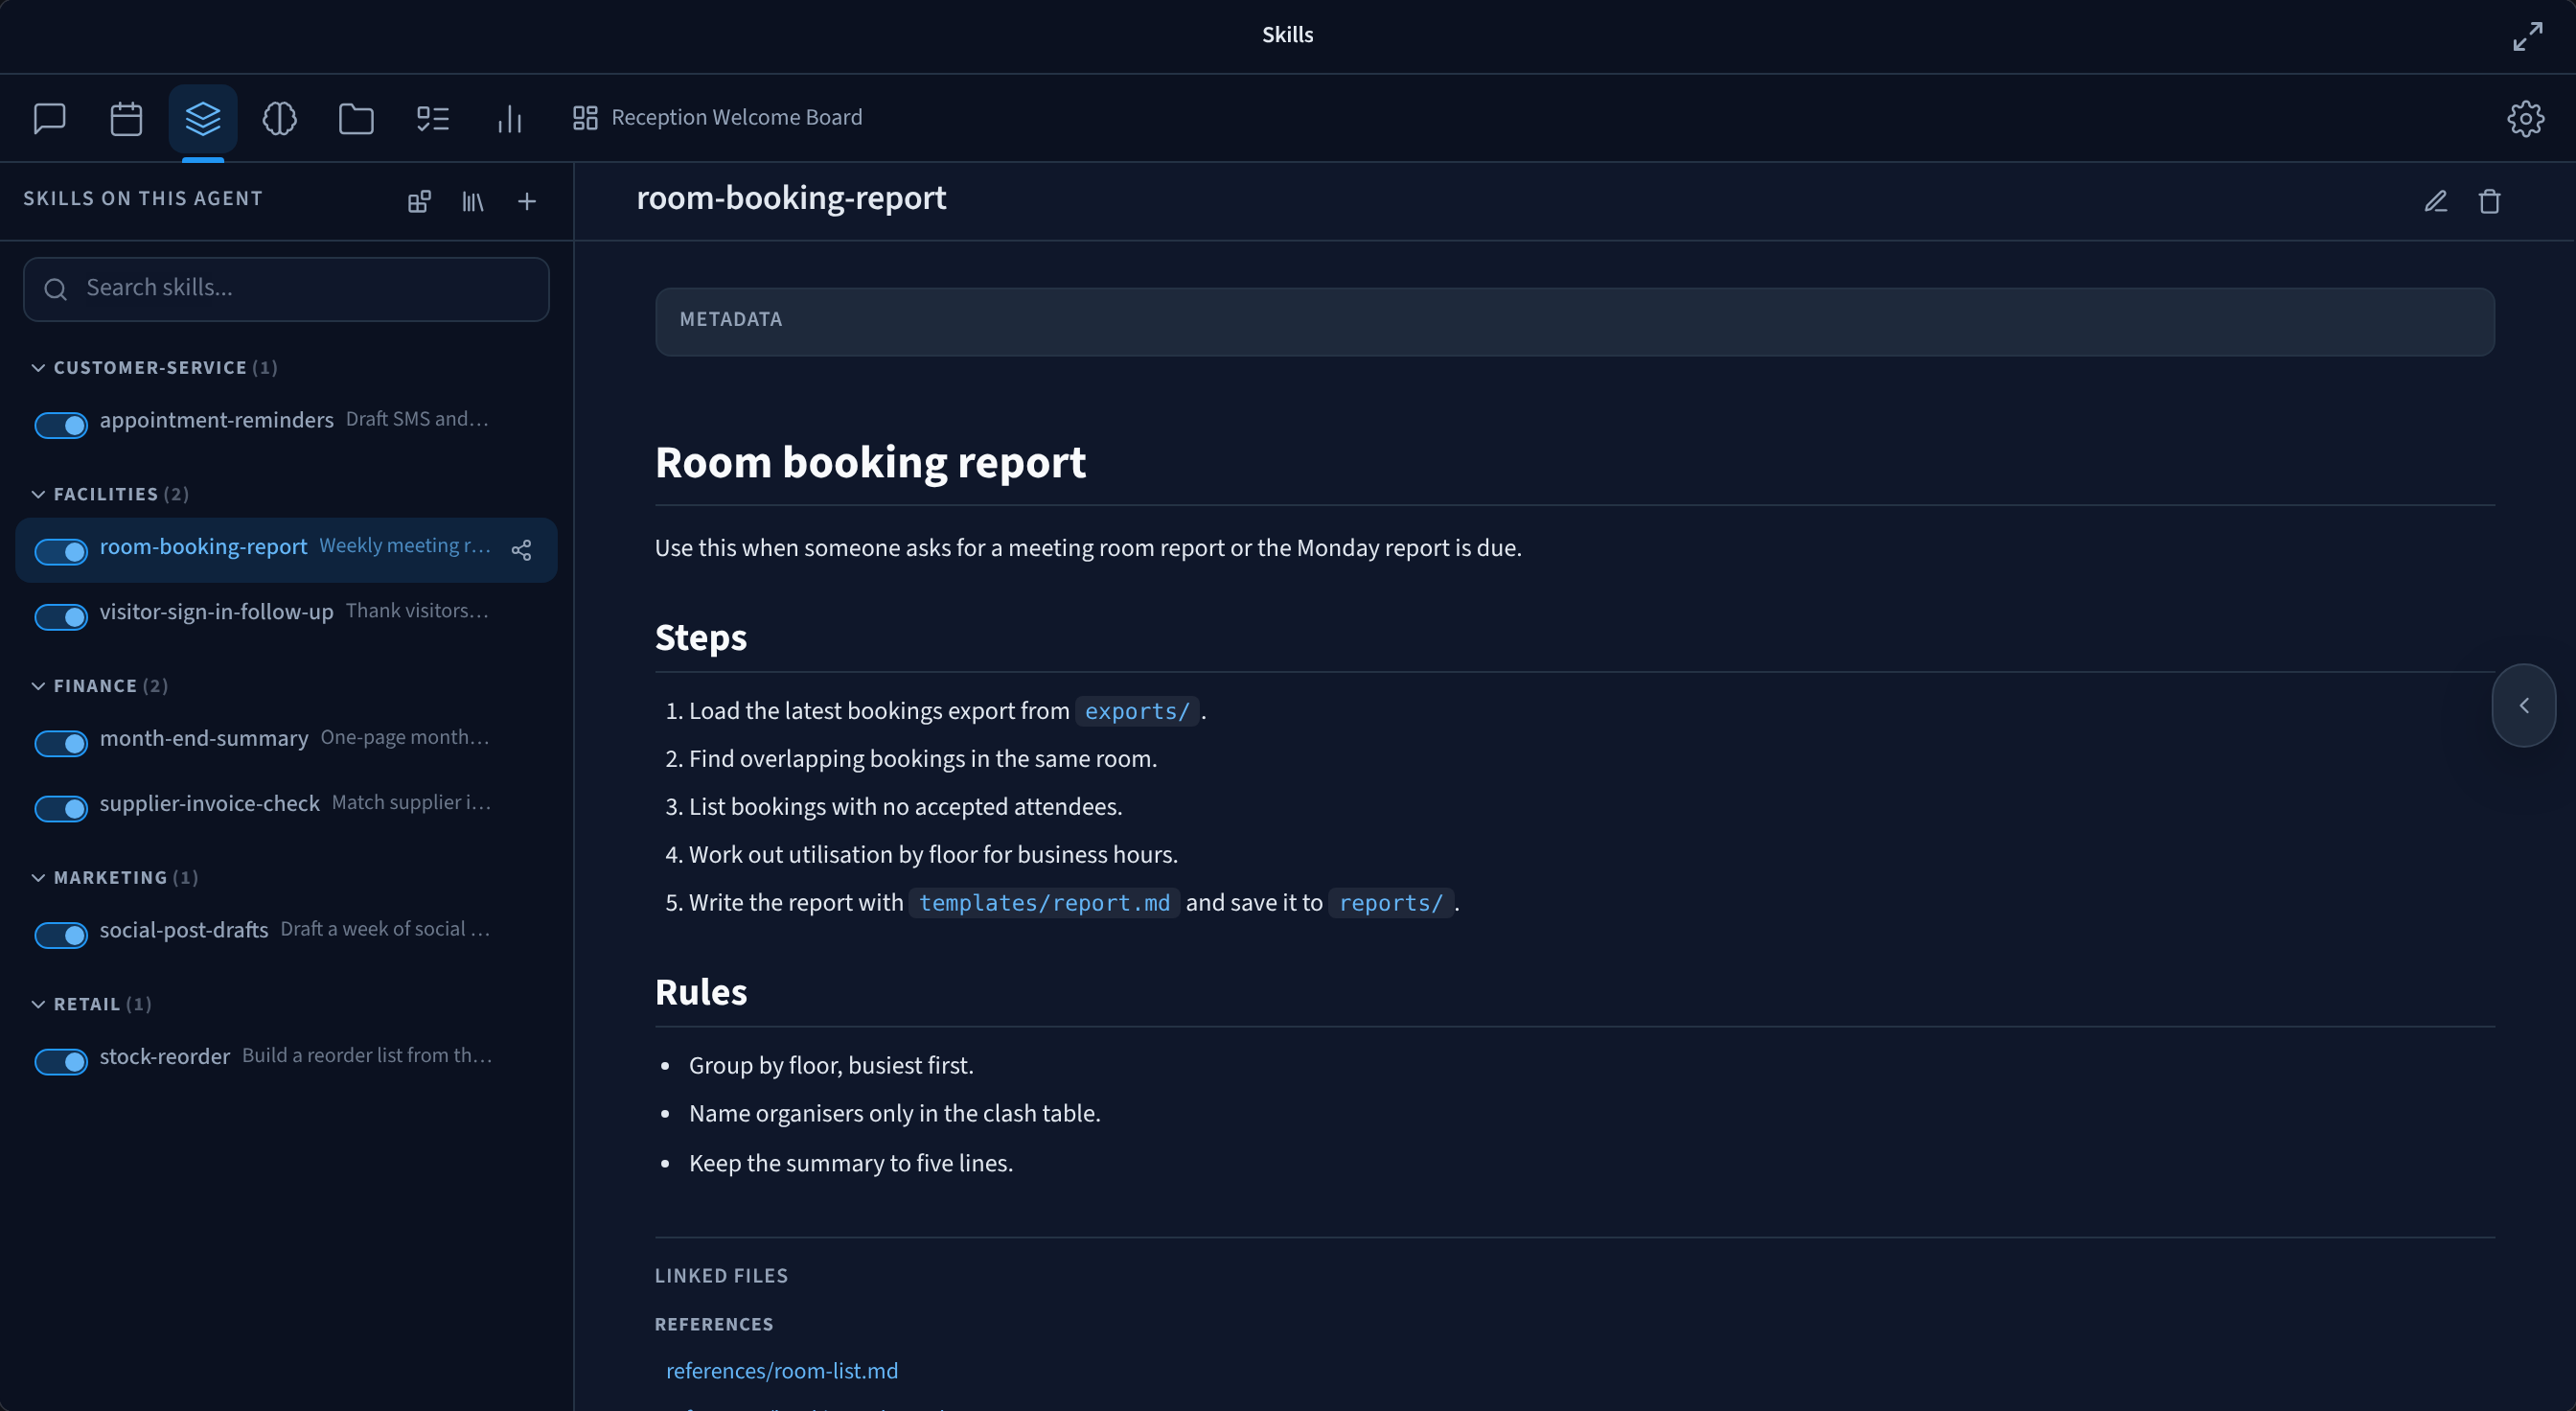This screenshot has height=1411, width=2576.
Task: Open the task checklist icon
Action: [433, 118]
